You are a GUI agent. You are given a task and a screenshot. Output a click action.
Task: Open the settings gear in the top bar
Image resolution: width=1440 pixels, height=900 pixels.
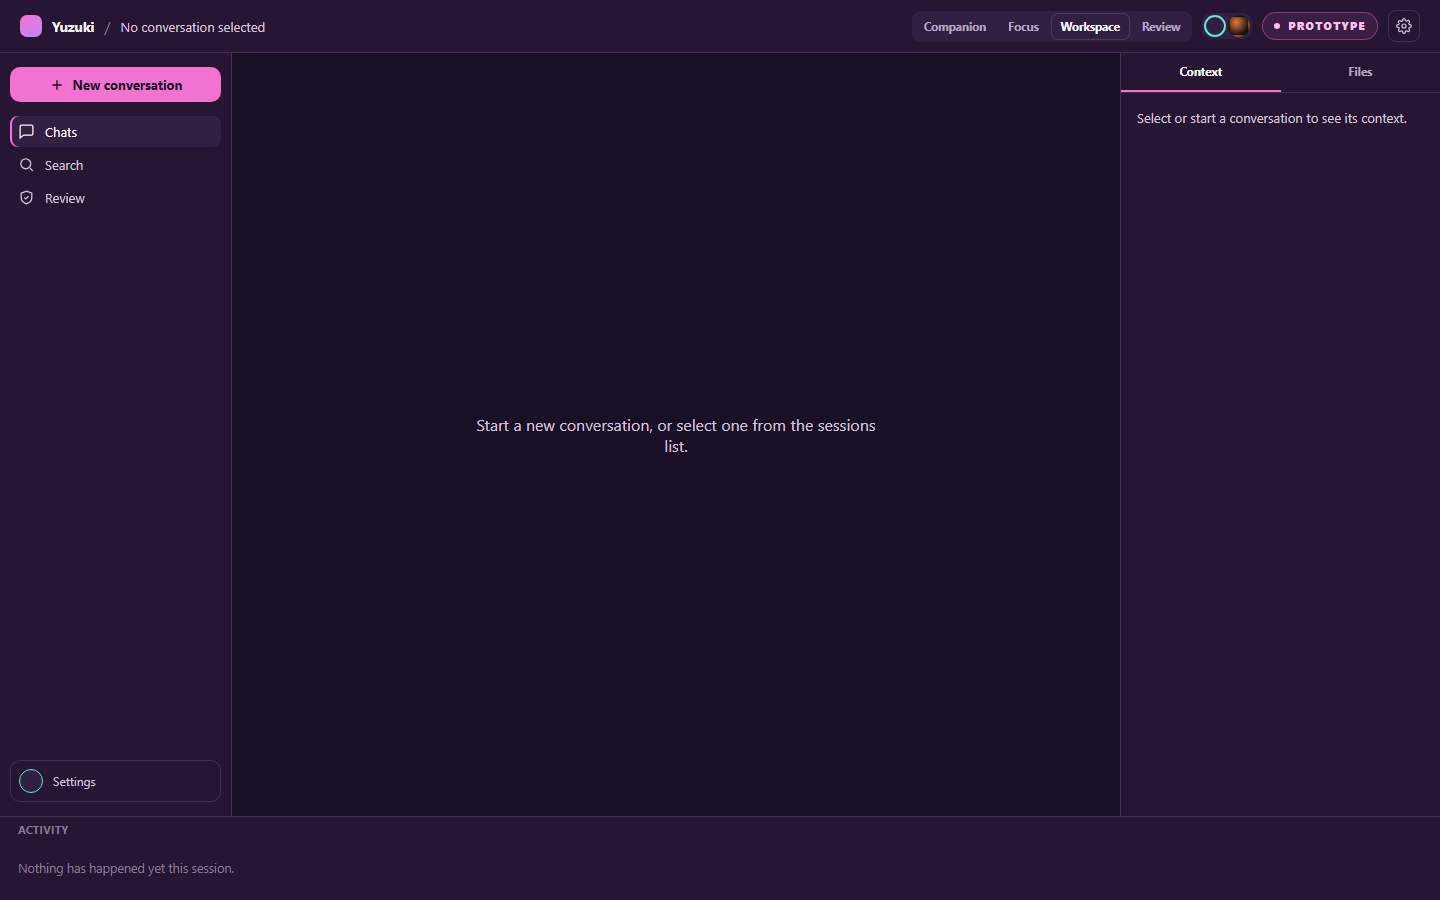pos(1404,26)
